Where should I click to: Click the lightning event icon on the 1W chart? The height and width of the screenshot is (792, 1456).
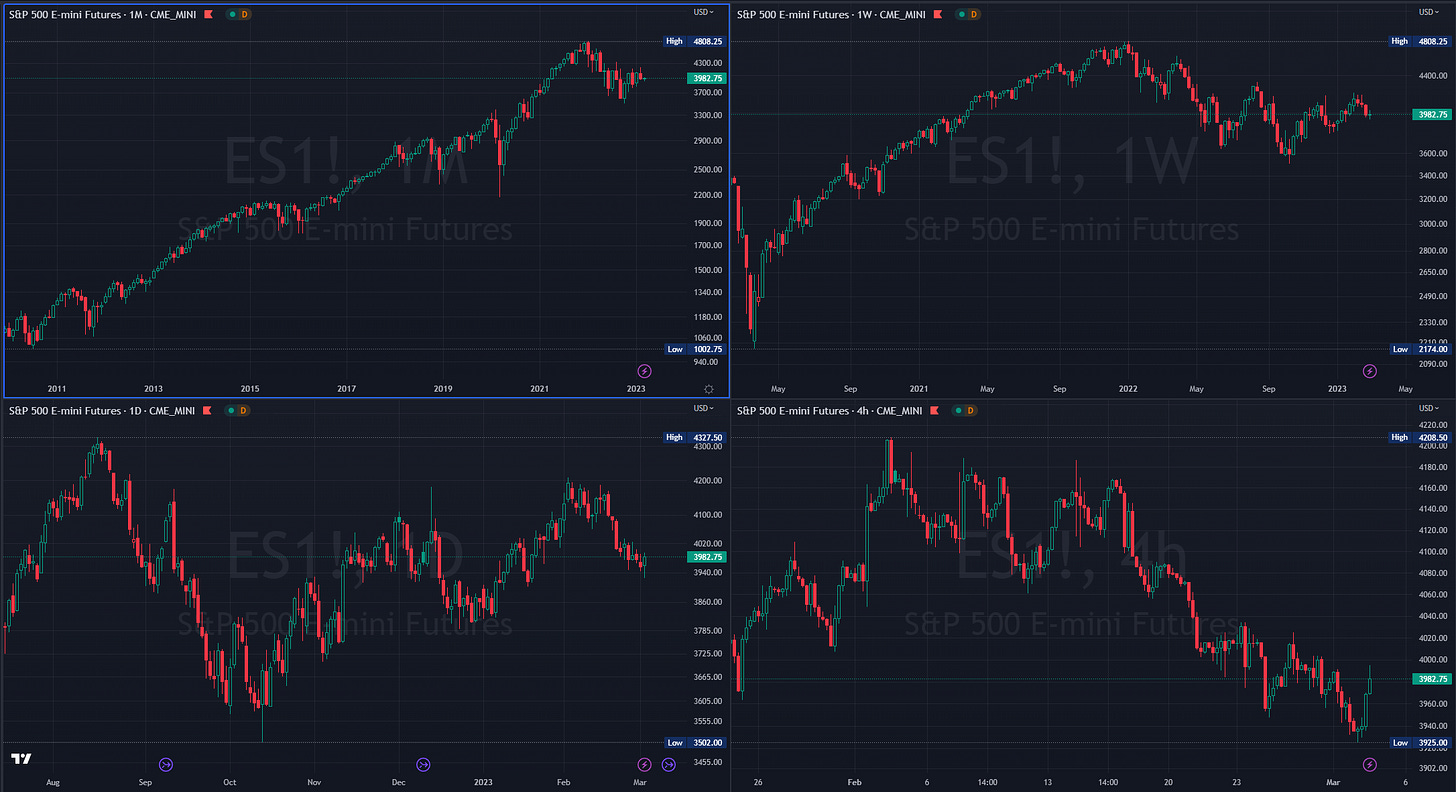point(1370,370)
